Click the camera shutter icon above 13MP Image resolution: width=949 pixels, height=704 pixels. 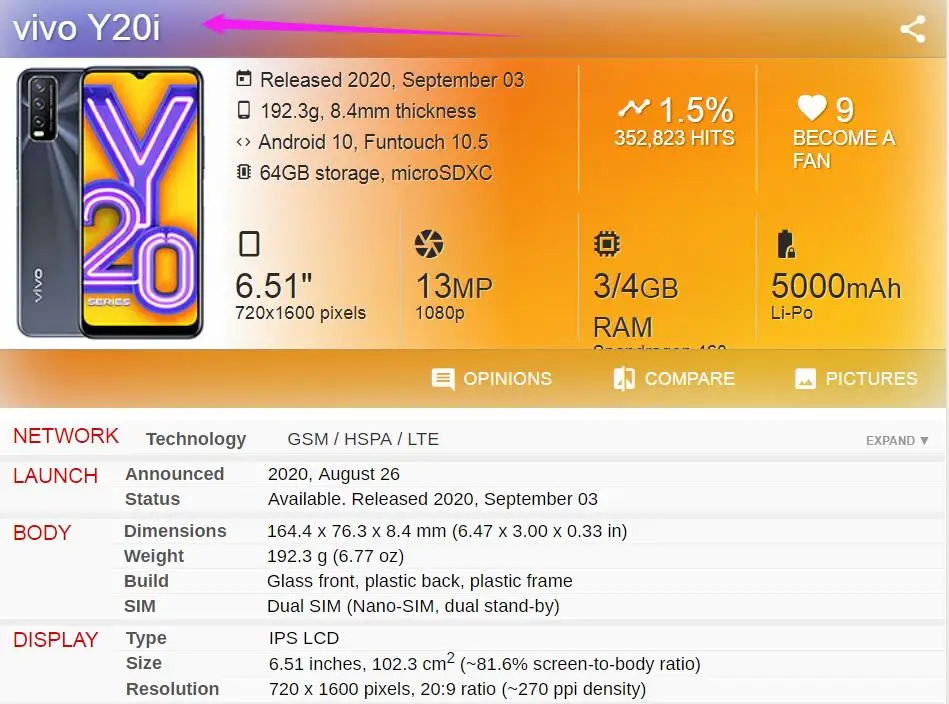pyautogui.click(x=429, y=244)
